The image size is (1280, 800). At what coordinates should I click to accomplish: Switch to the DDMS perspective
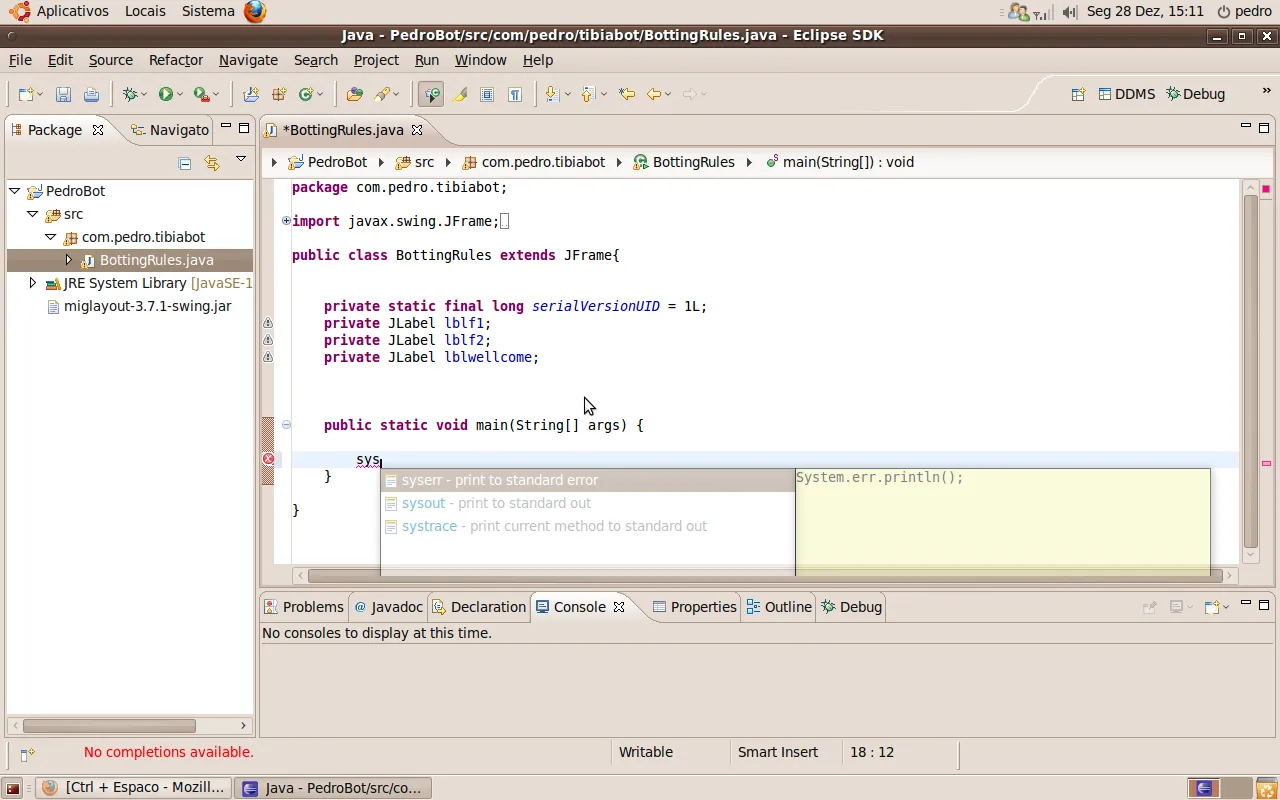click(x=1126, y=94)
